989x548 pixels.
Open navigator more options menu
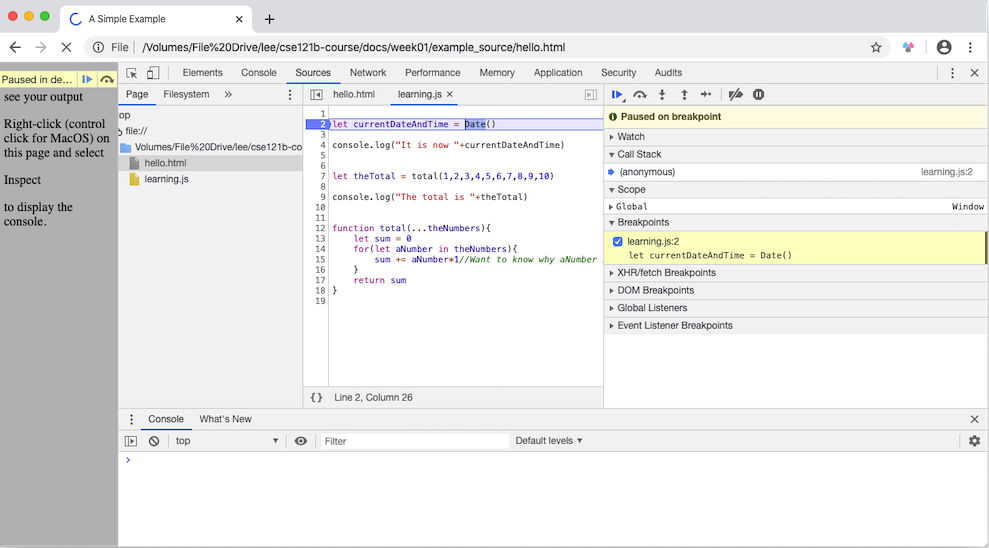[290, 95]
